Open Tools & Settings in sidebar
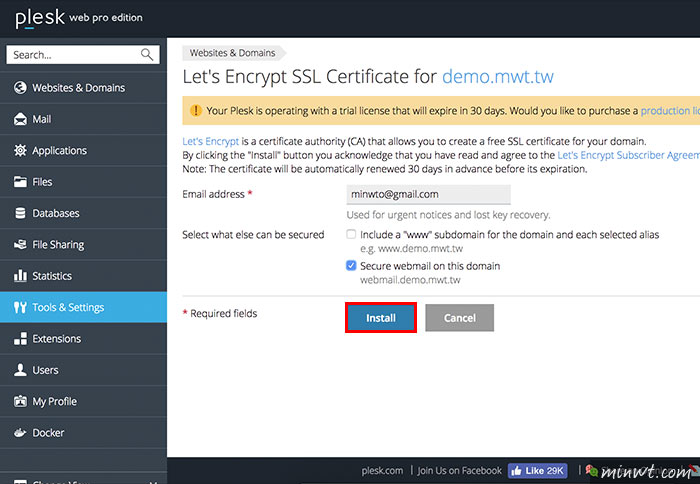This screenshot has width=700, height=484. (83, 307)
